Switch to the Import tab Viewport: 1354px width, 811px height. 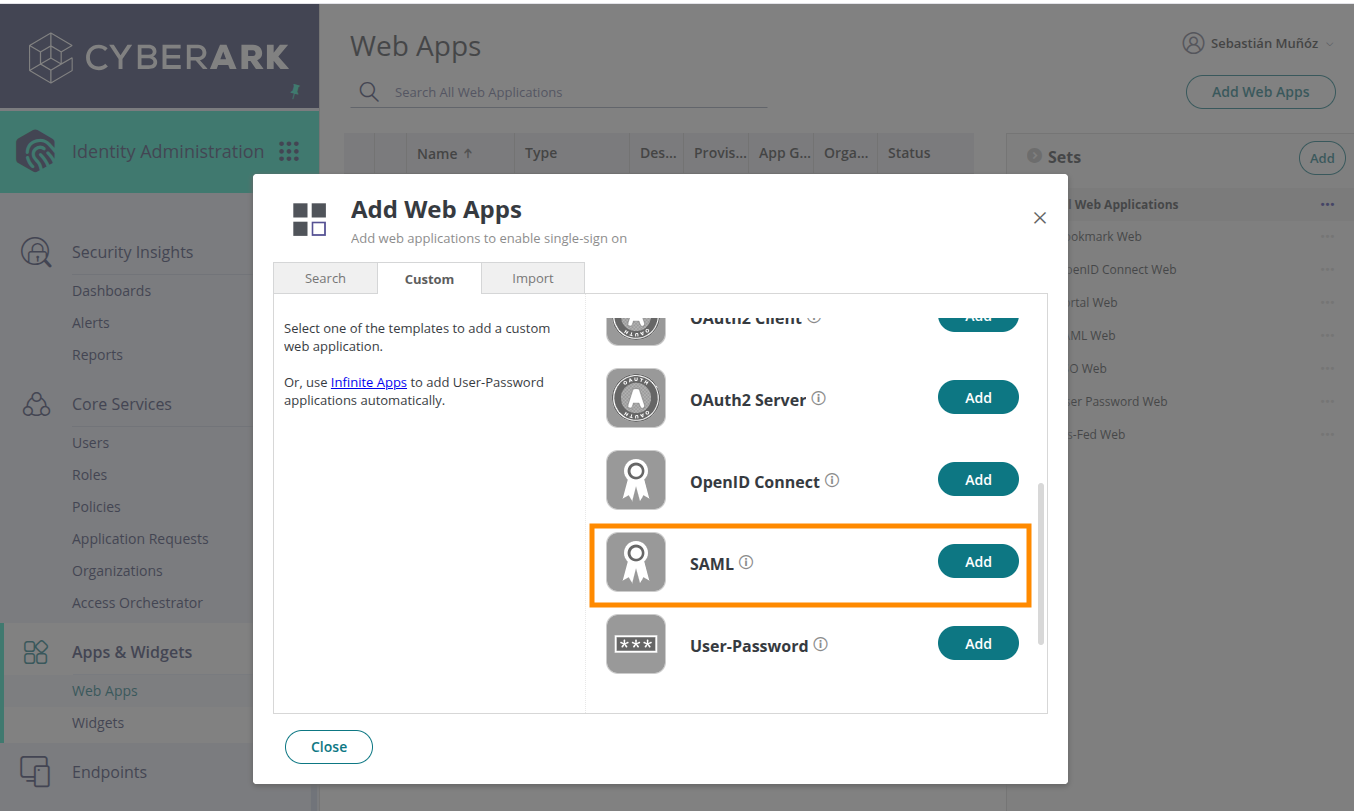click(x=532, y=279)
